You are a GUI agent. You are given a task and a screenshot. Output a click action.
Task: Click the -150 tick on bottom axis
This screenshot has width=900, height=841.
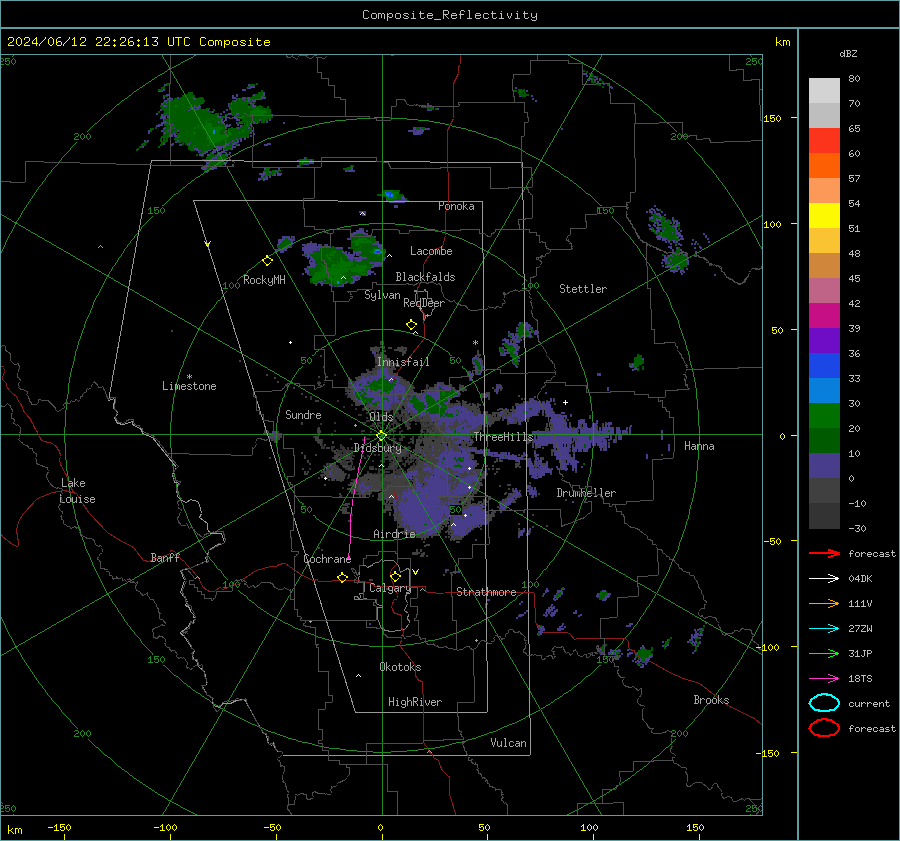(60, 828)
